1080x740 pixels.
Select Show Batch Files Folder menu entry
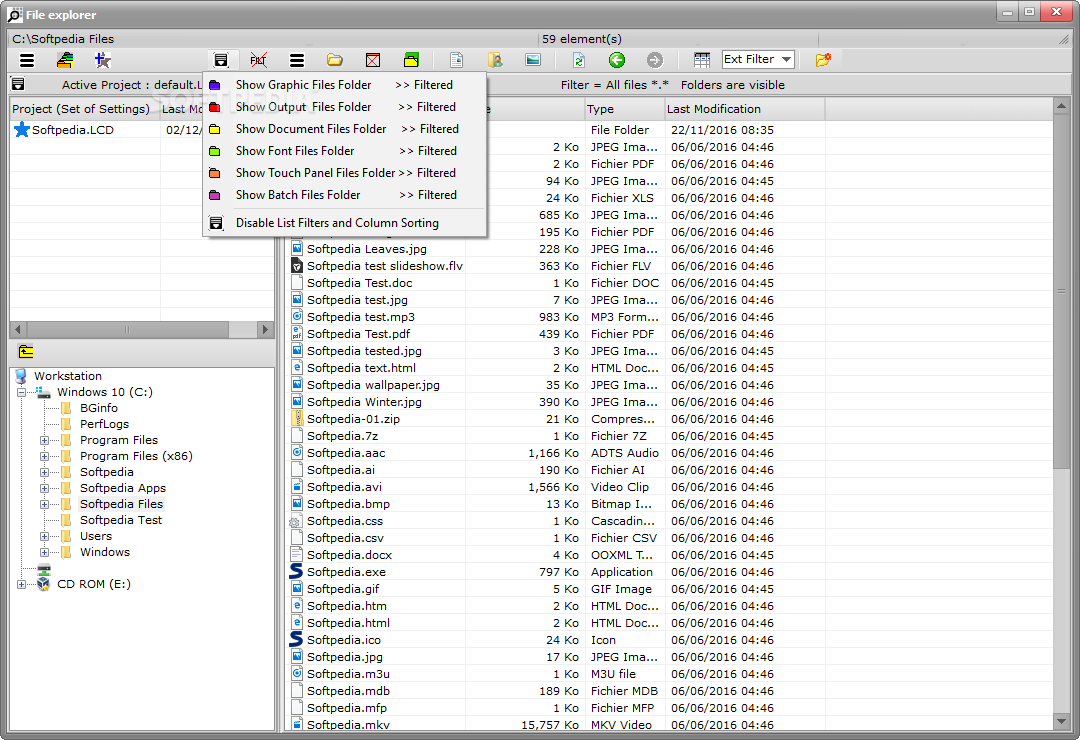344,195
